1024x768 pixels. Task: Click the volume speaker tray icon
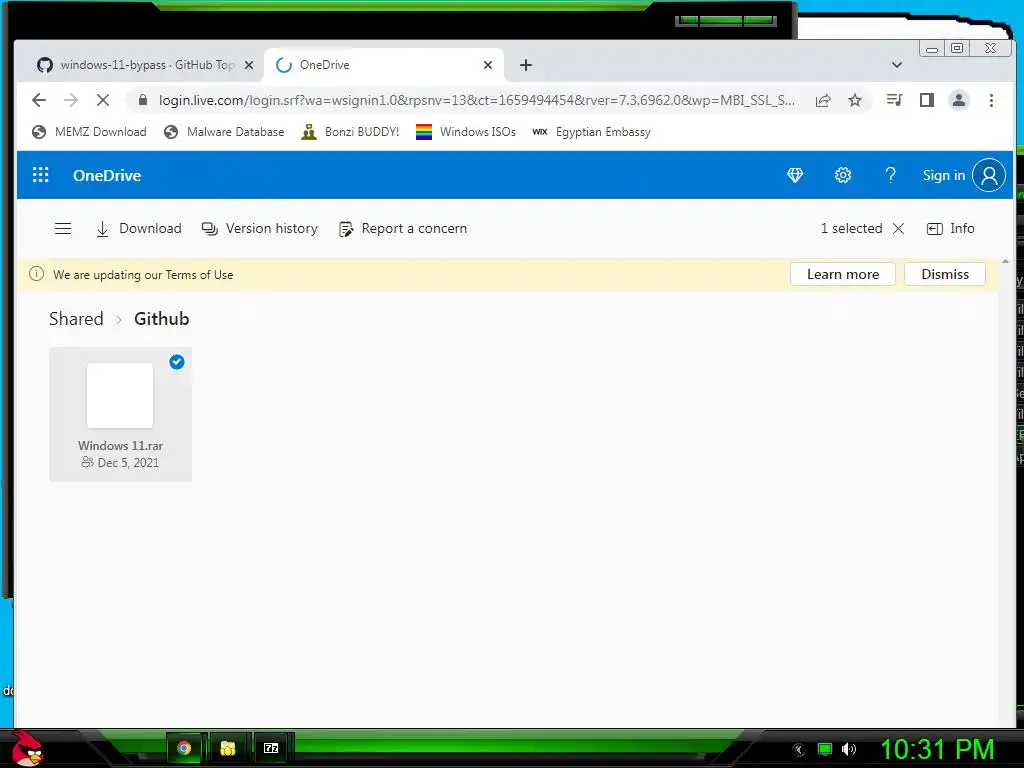pyautogui.click(x=849, y=749)
